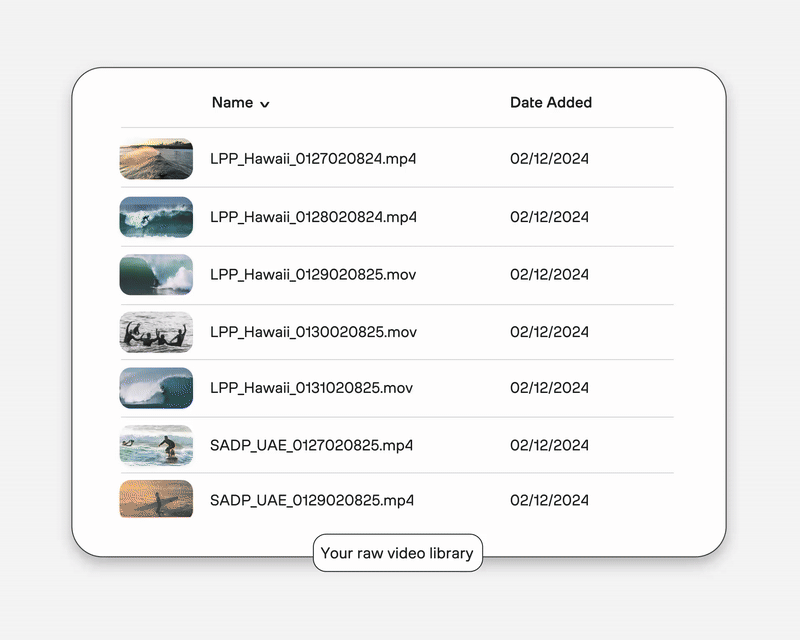The width and height of the screenshot is (800, 640).
Task: Select the black-and-white LPP_Hawaii_0130020825 thumbnail
Action: [156, 332]
